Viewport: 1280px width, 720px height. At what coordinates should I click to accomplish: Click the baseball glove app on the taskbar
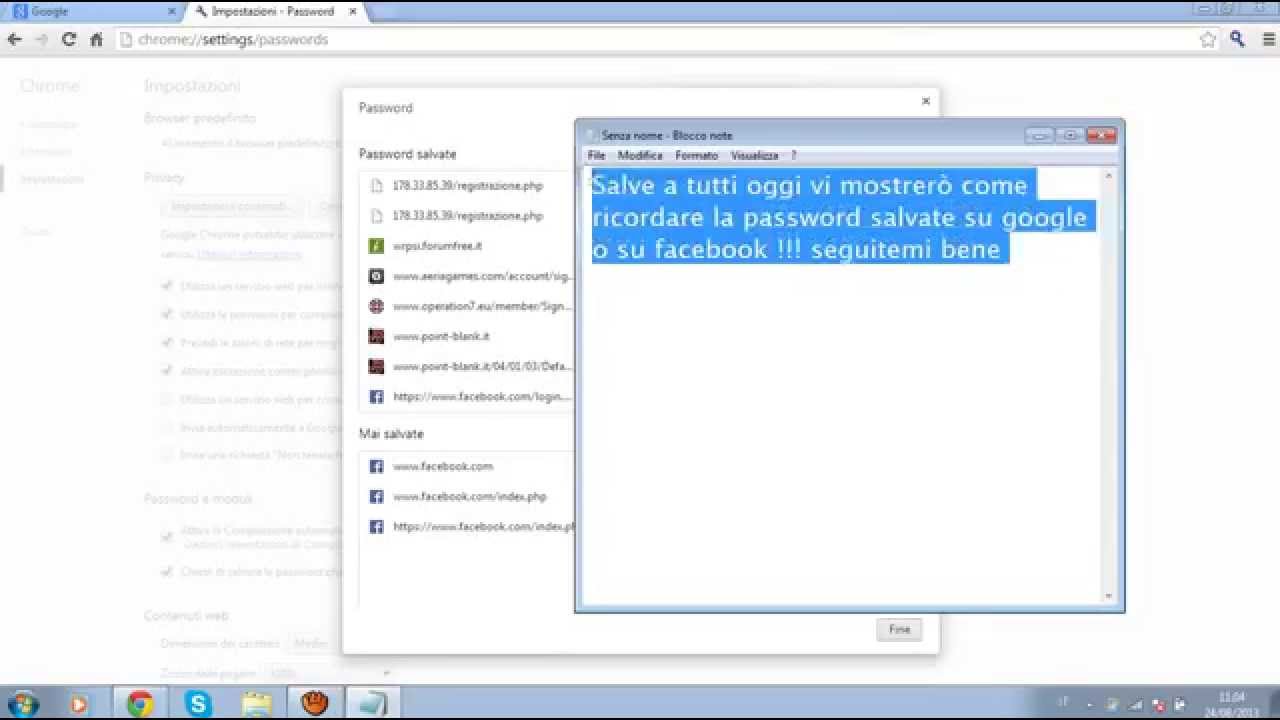pos(315,704)
